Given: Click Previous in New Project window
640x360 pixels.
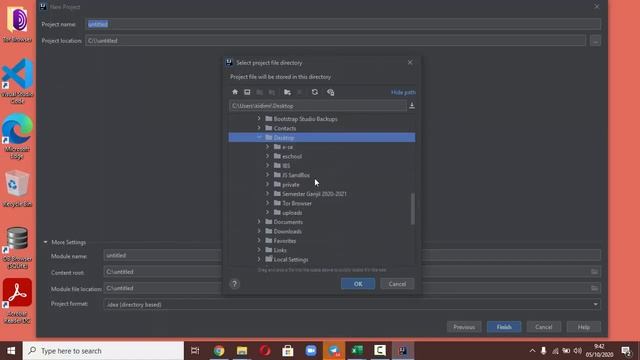Looking at the screenshot, I should pos(464,327).
